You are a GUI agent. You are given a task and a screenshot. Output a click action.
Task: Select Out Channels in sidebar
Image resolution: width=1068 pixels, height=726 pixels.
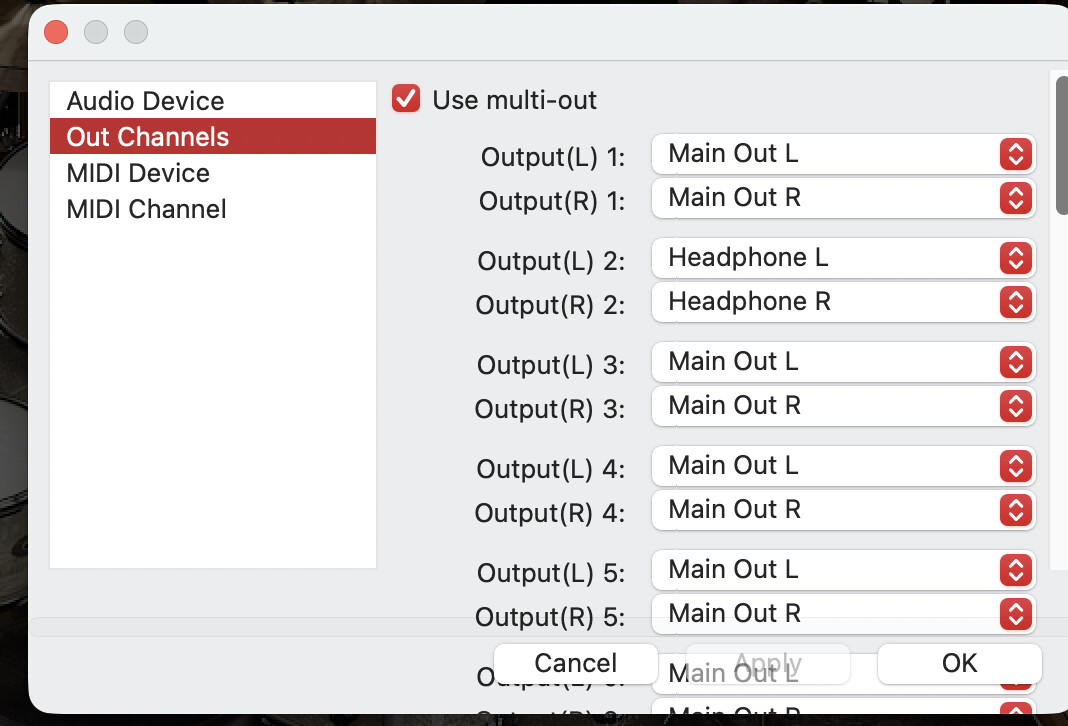[148, 137]
